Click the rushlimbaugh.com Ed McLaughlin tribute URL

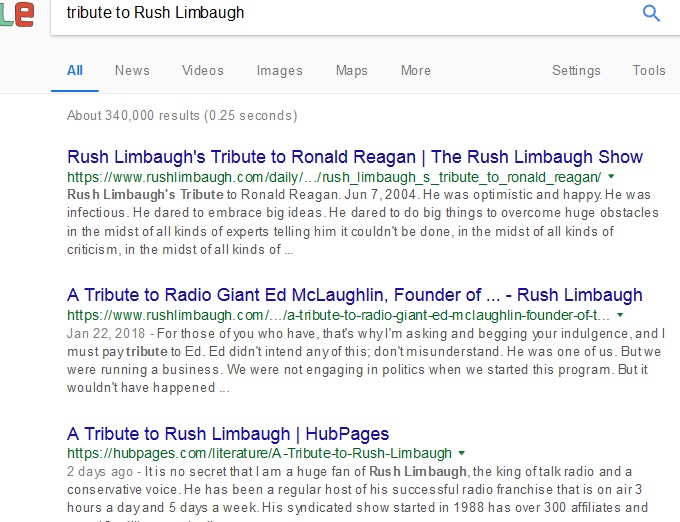(338, 315)
